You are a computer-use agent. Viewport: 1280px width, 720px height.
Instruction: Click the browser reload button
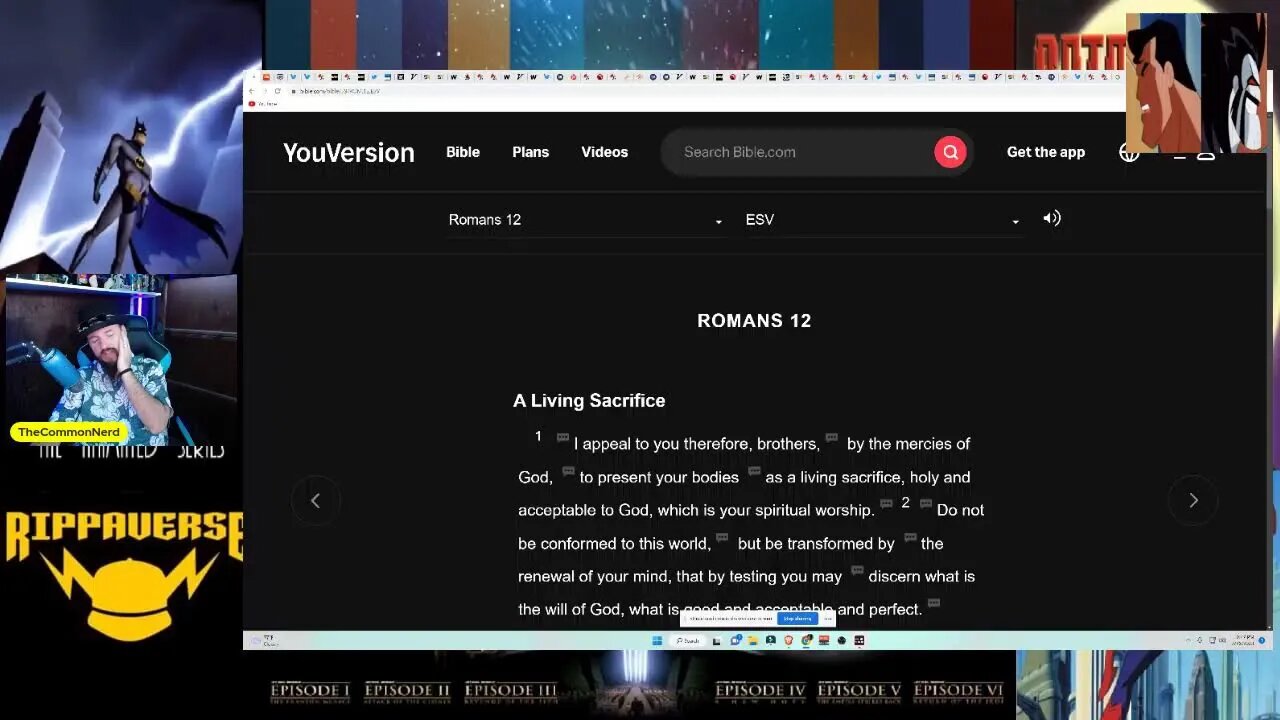point(278,91)
